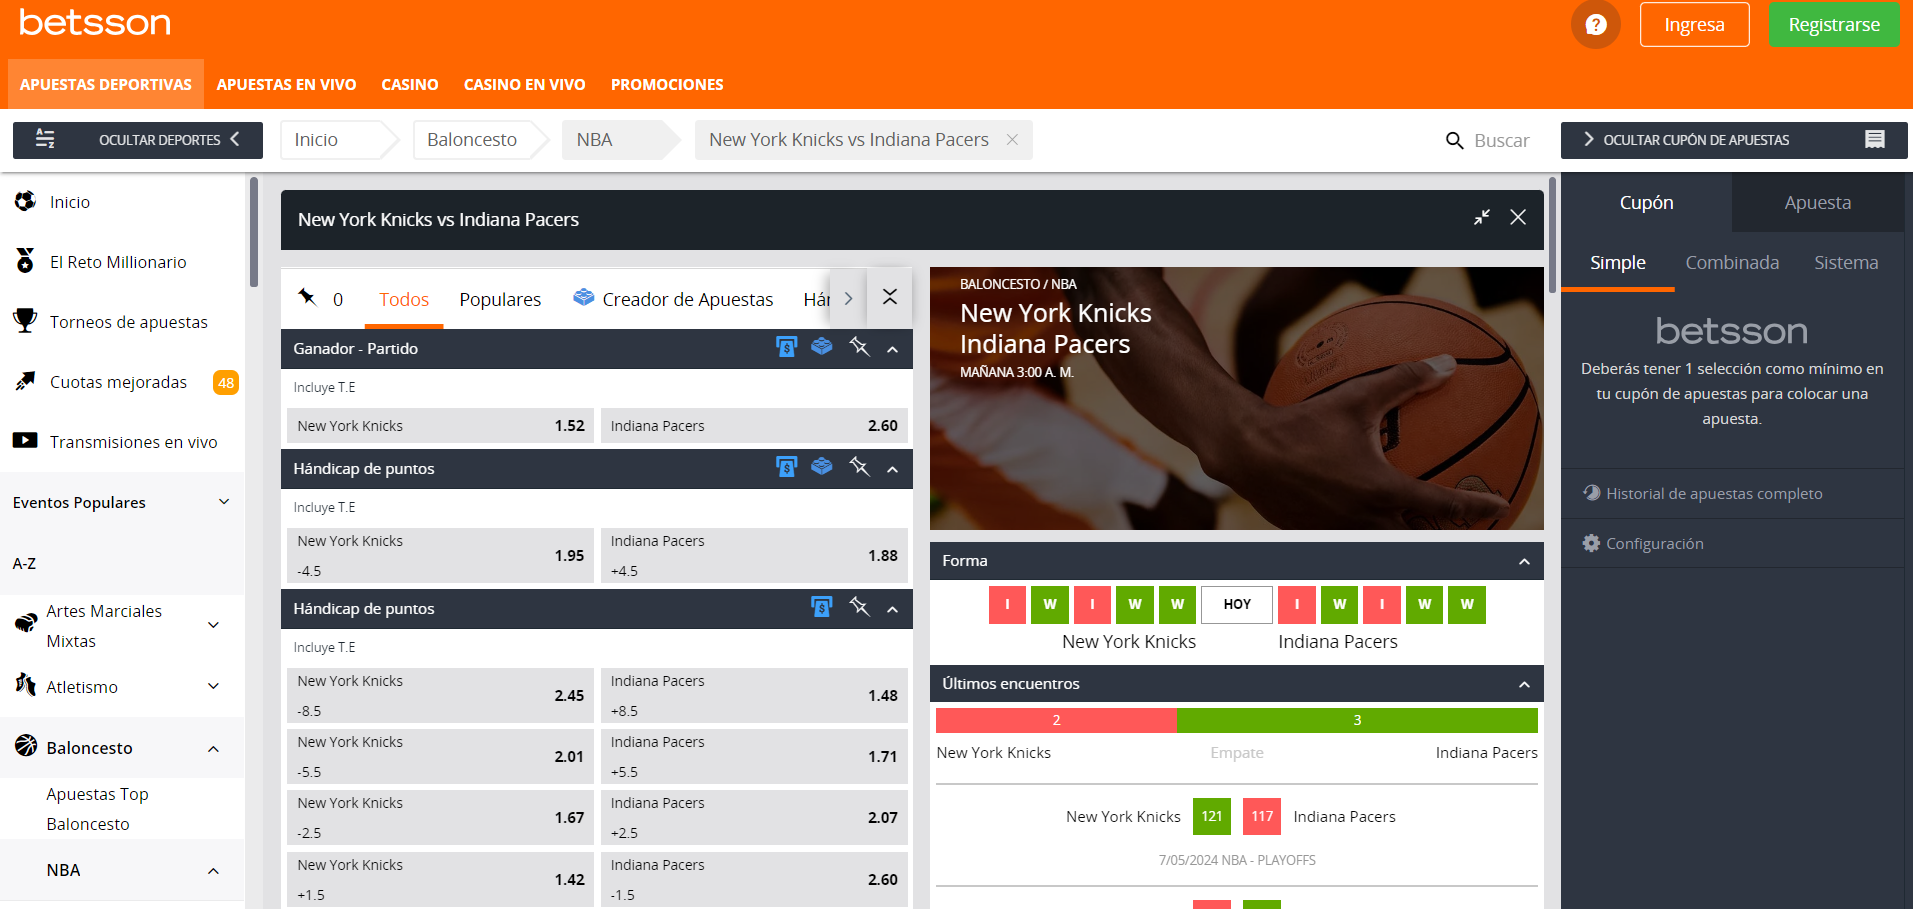The image size is (1913, 909).
Task: Collapse the Últimos encuentros section
Action: pyautogui.click(x=1524, y=685)
